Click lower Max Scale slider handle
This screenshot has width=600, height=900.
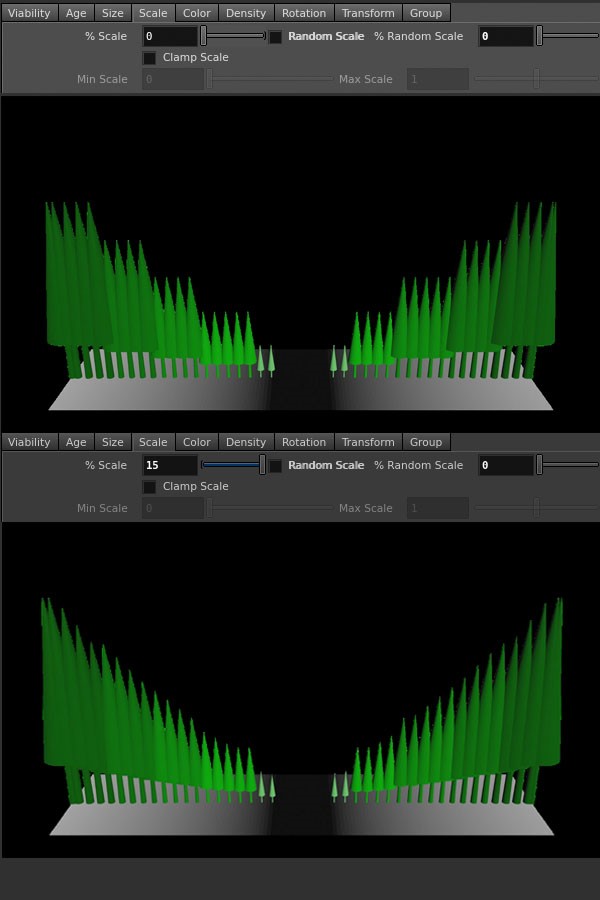pos(536,508)
